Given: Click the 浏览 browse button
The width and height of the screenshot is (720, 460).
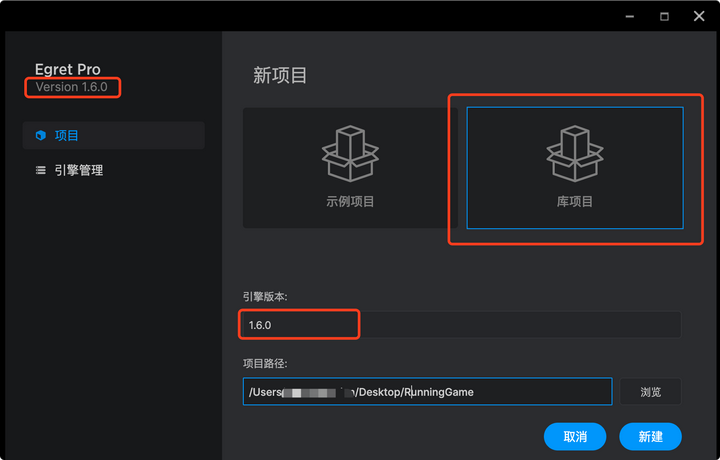Looking at the screenshot, I should (651, 392).
